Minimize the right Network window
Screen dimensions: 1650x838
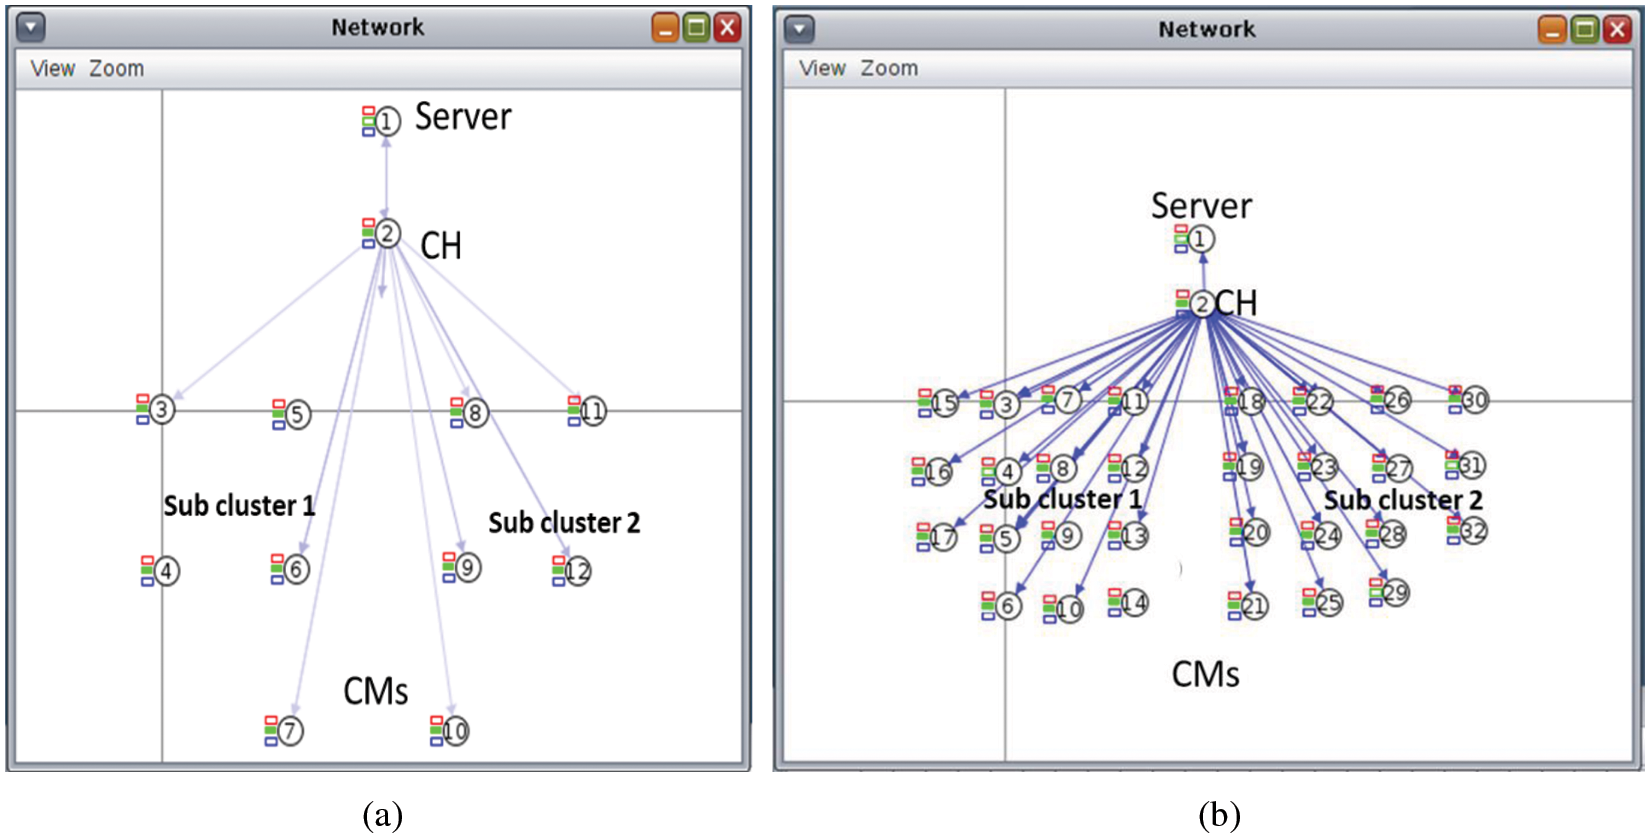[x=1553, y=30]
